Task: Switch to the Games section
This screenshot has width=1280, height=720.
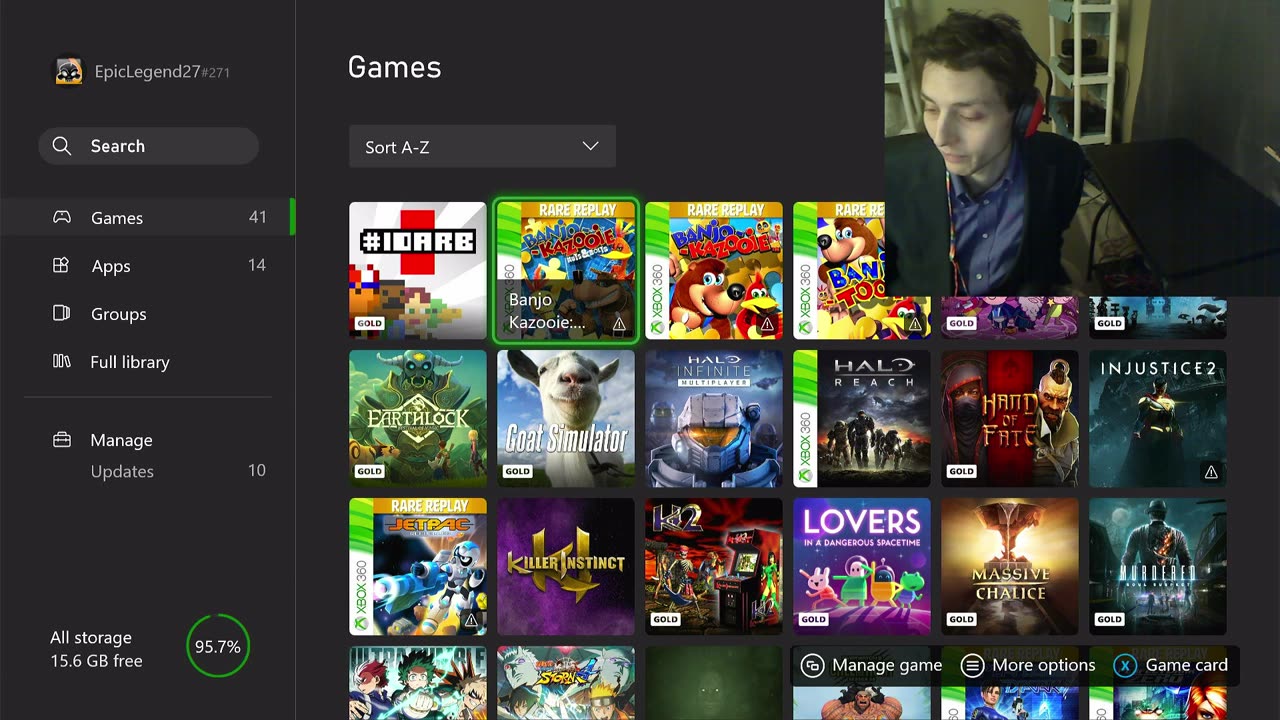Action: pos(147,218)
